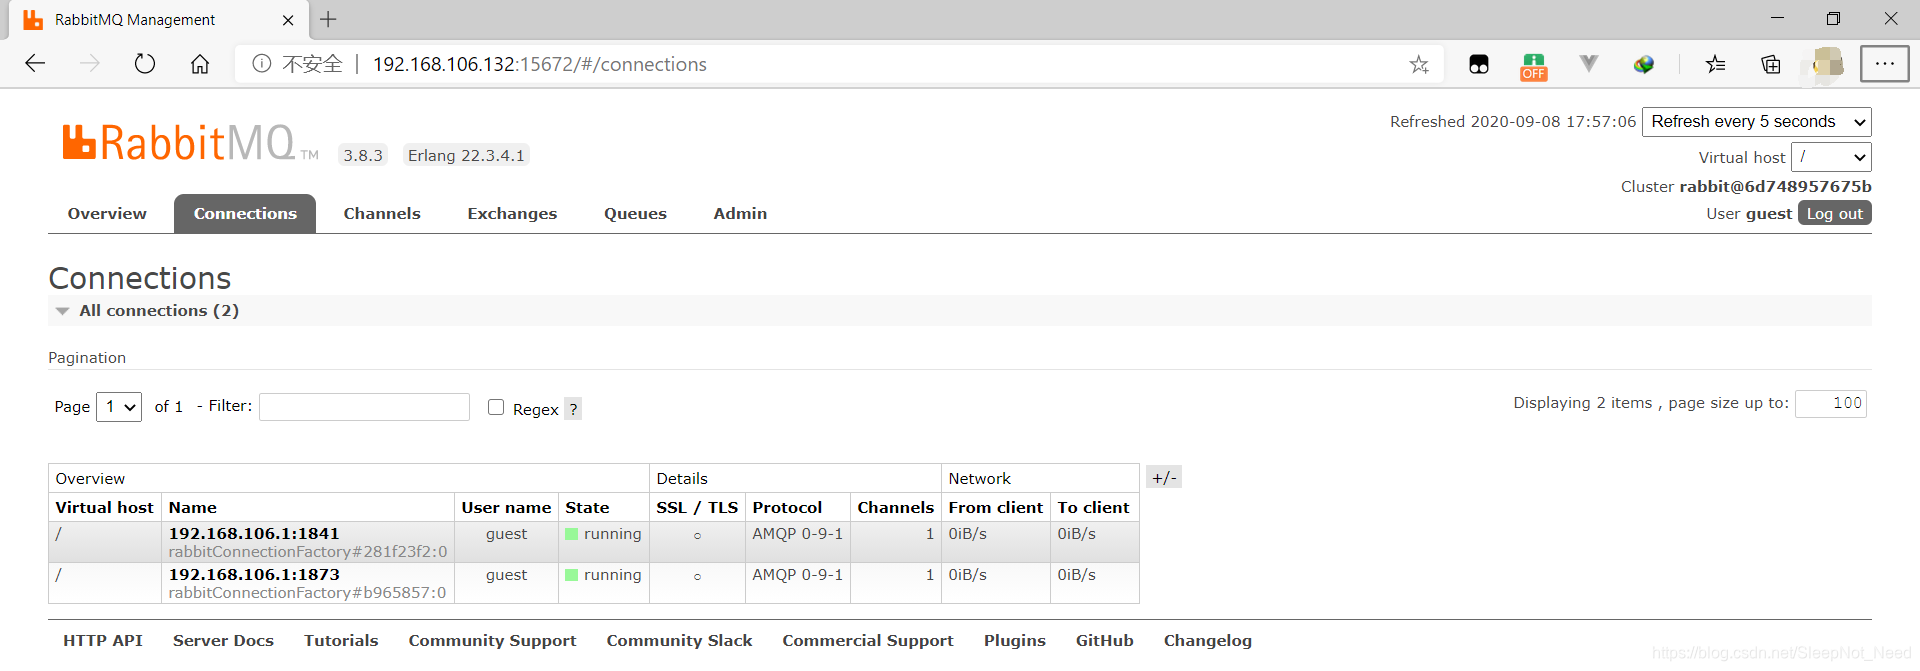Sort by User name column header
The height and width of the screenshot is (671, 1920).
506,508
